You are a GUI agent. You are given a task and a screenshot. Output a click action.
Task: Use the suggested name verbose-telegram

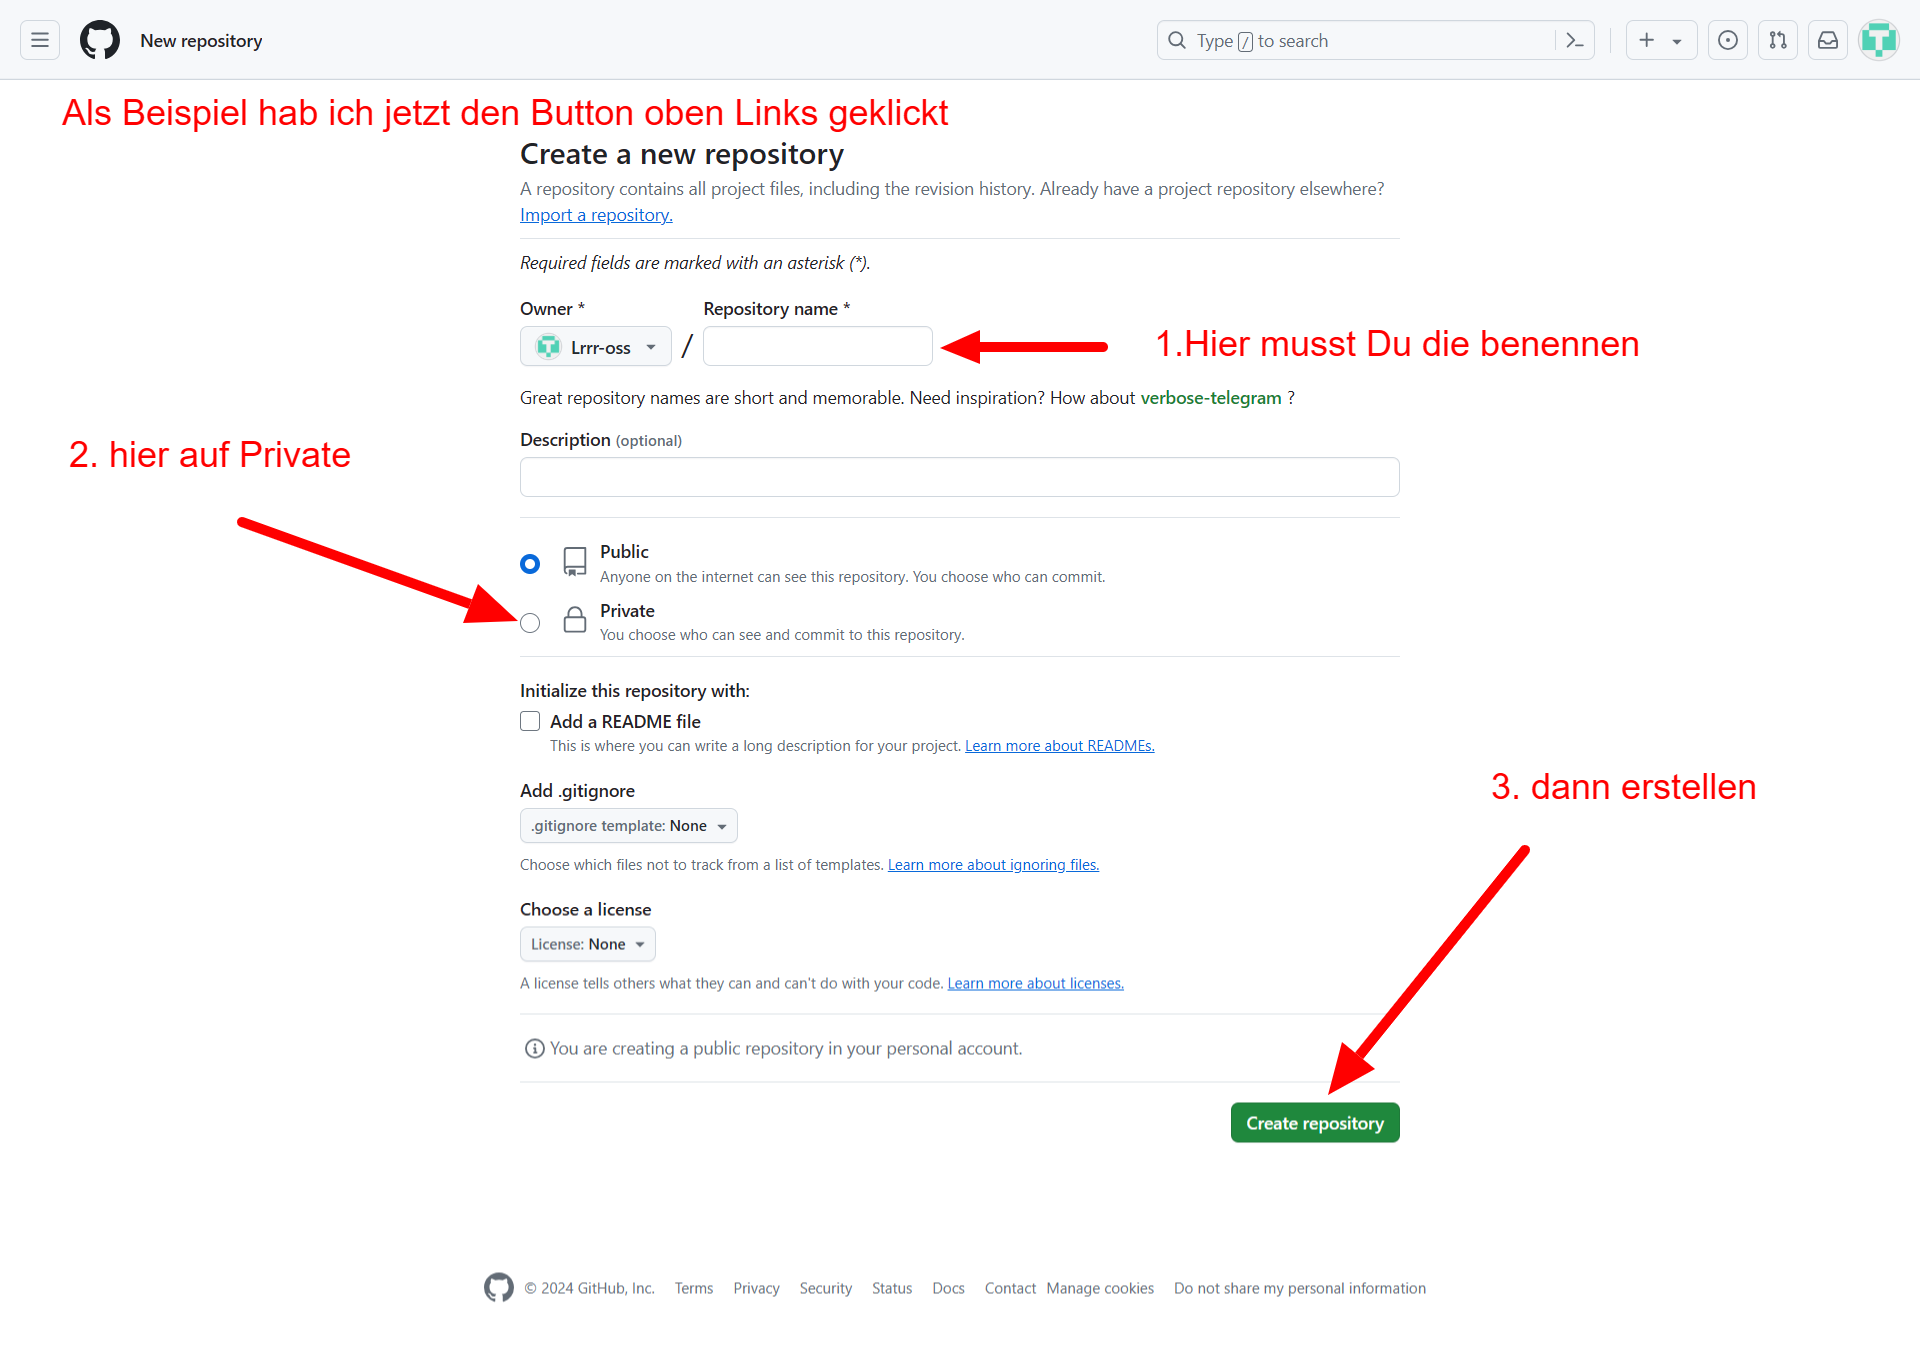(x=1211, y=398)
